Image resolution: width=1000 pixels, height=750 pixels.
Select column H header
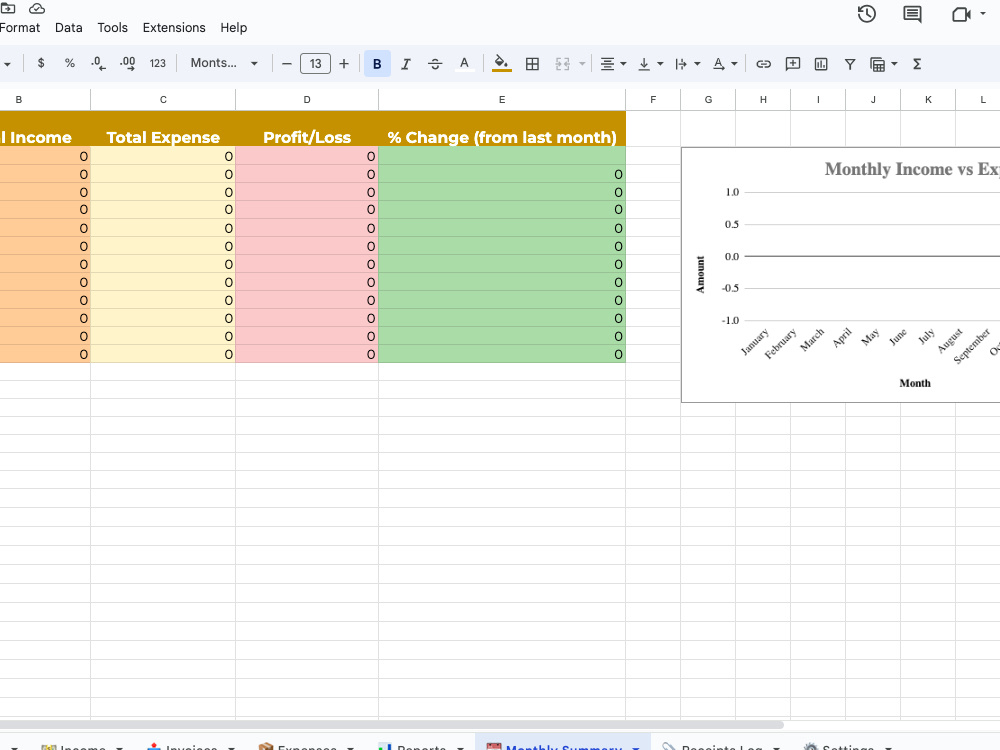point(763,99)
